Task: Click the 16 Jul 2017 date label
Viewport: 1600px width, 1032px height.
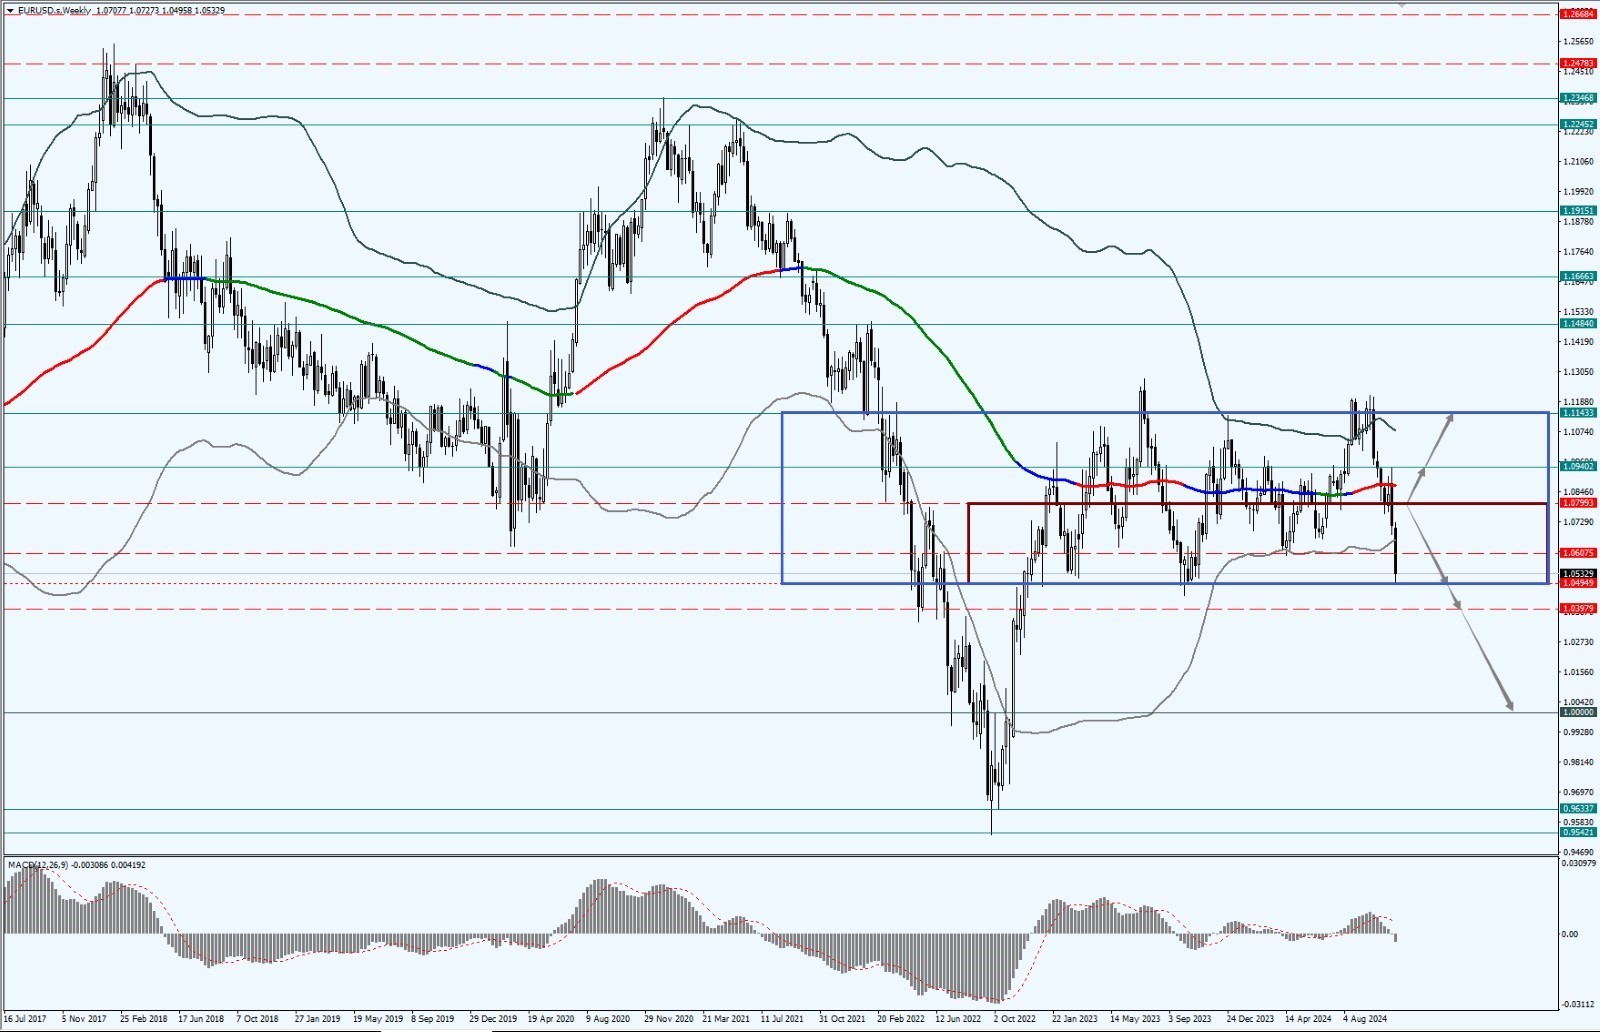Action: pos(25,1019)
